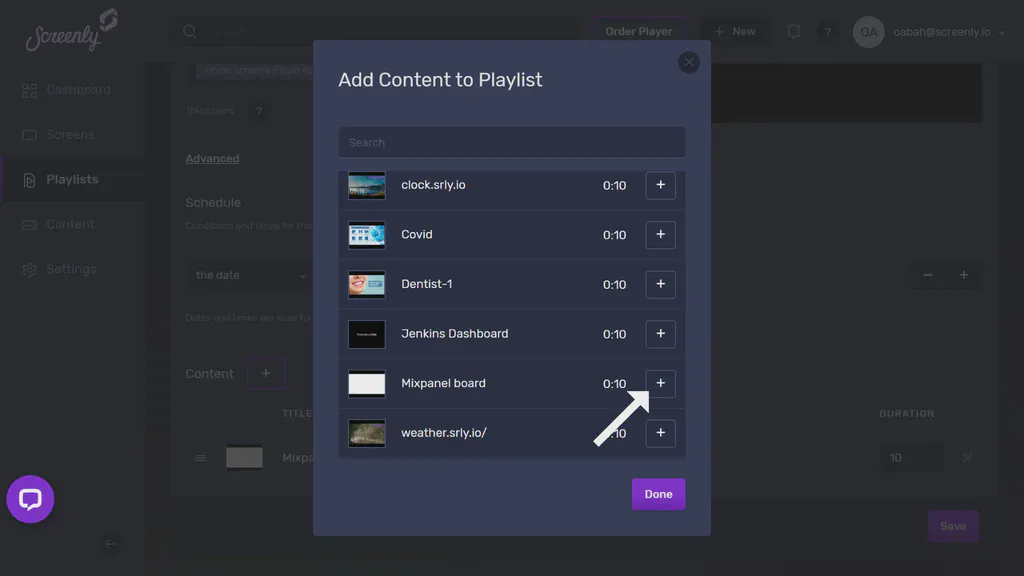Open the live chat bubble
1024x576 pixels.
tap(30, 499)
